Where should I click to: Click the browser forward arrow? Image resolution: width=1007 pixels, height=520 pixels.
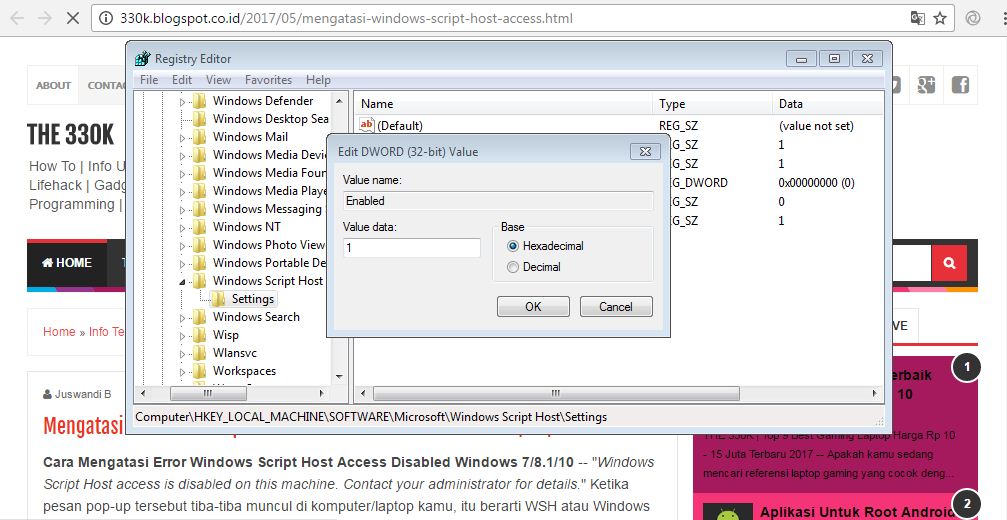coord(45,18)
